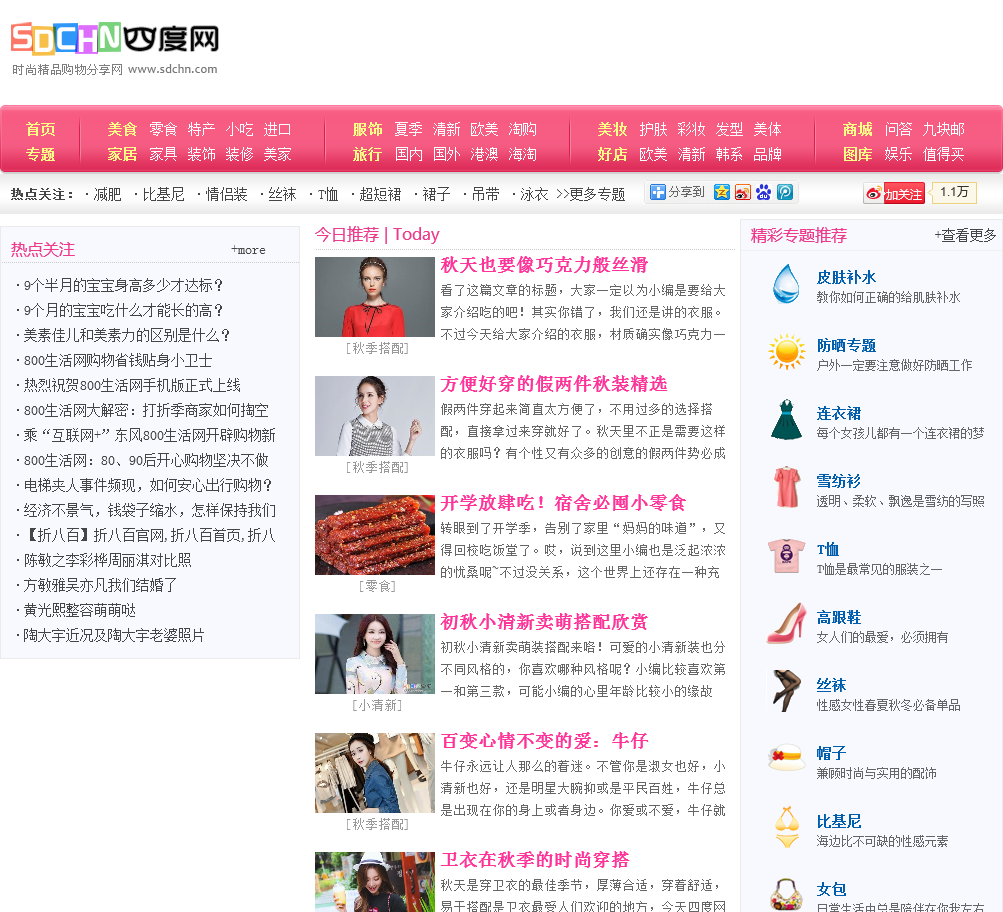Open 电梯夹人事件频现 headline
Viewport: 1003px width, 912px height.
pyautogui.click(x=148, y=485)
